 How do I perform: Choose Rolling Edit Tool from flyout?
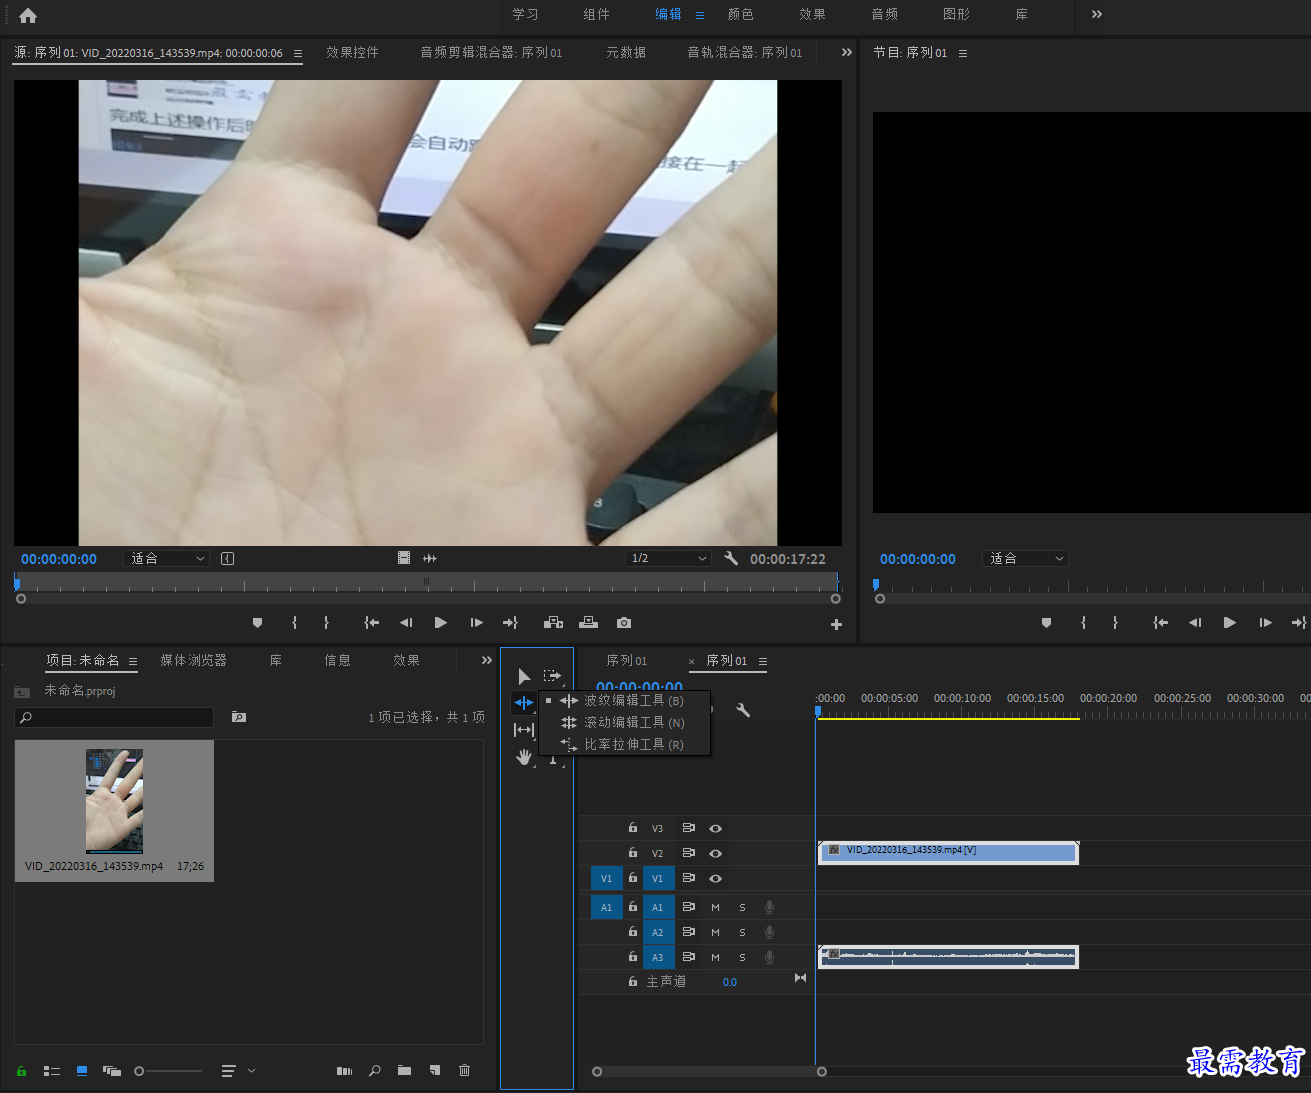point(625,723)
